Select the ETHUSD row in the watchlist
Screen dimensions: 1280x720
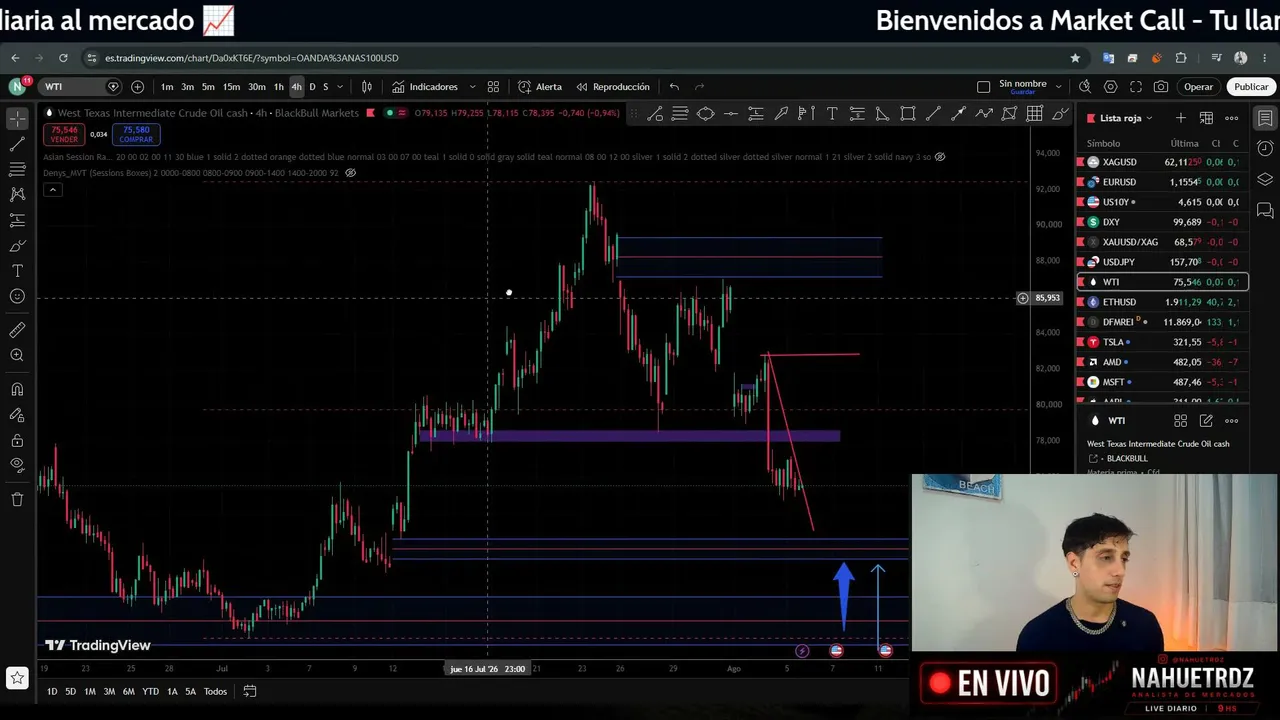point(1161,302)
